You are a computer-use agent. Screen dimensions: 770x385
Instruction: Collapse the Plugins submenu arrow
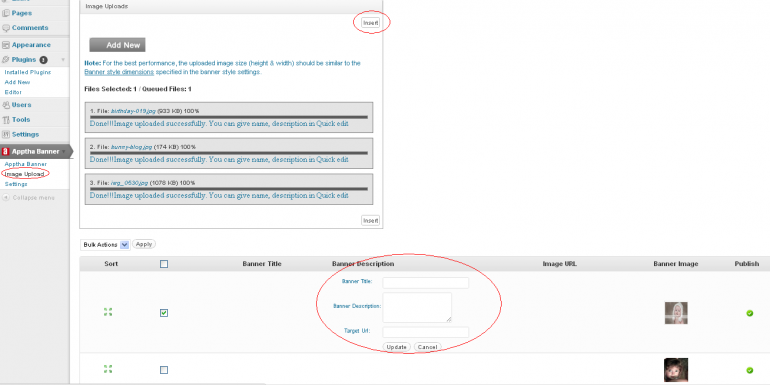[x=63, y=60]
